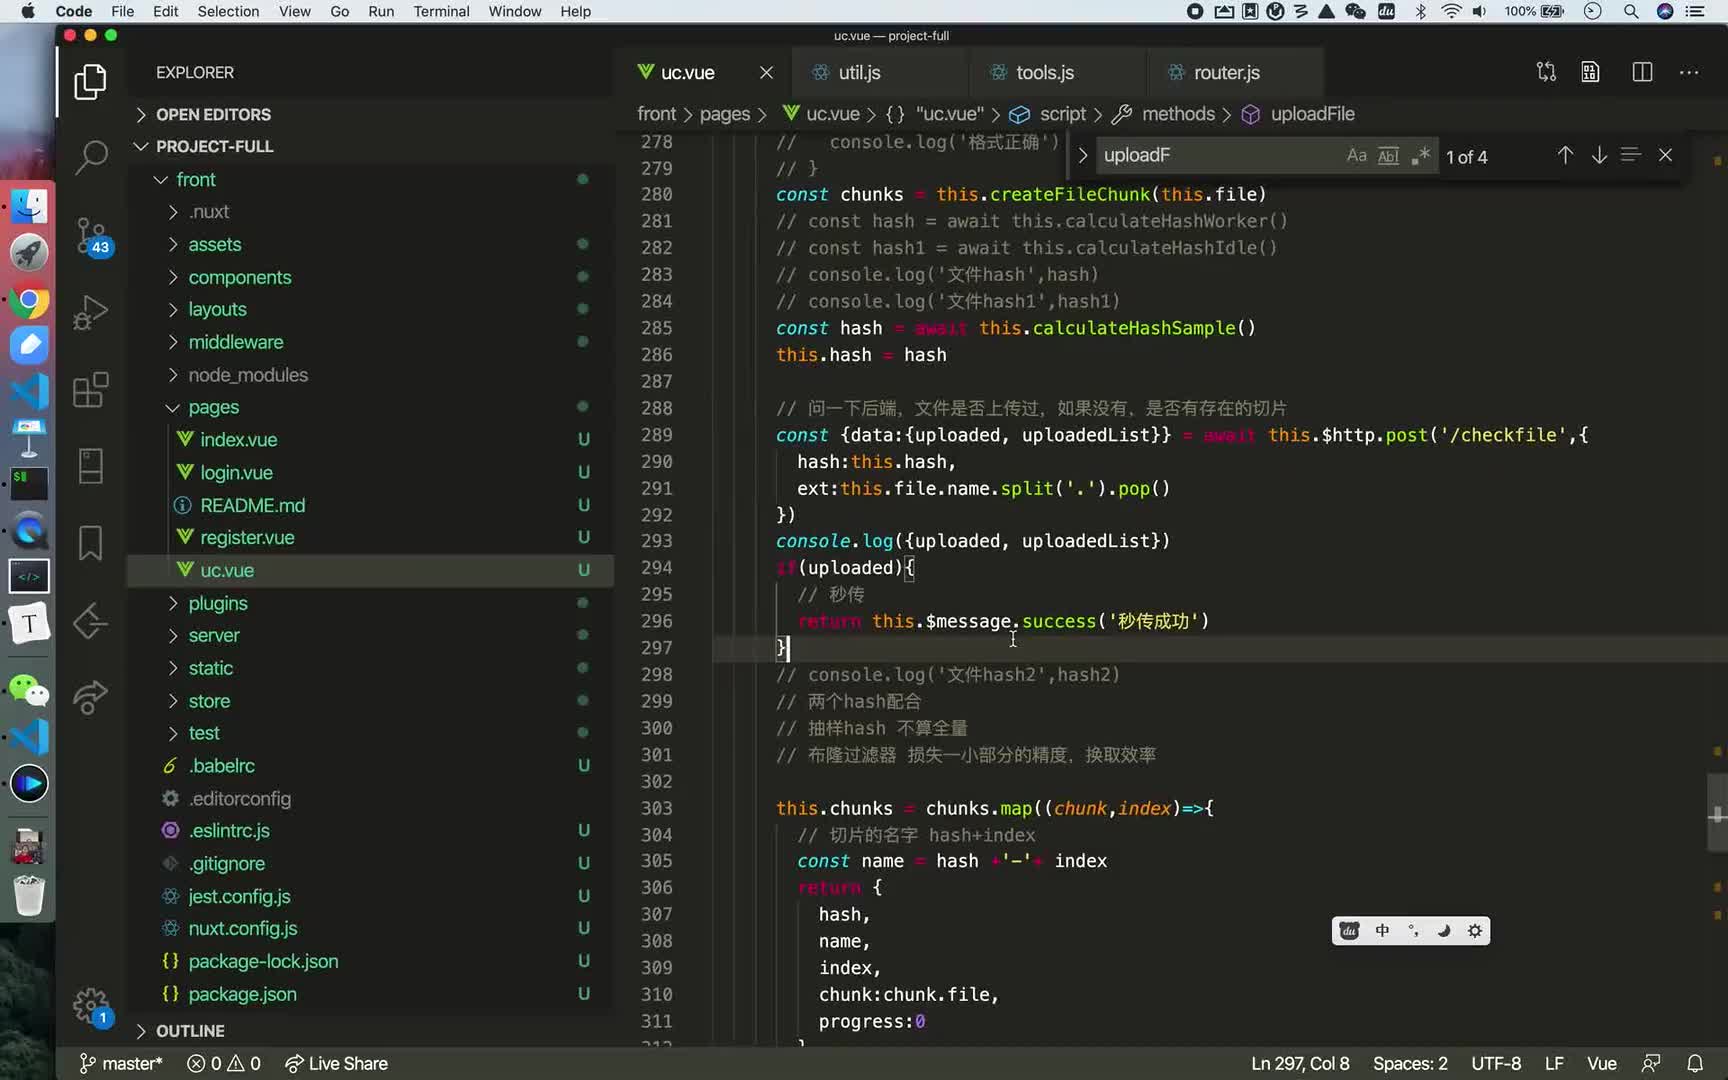The height and width of the screenshot is (1080, 1728).
Task: Expand the server folder
Action: pos(370,635)
